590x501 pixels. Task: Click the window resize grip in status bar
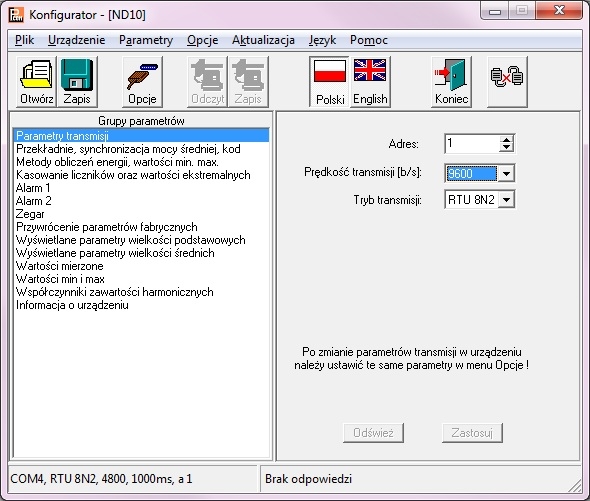pyautogui.click(x=575, y=485)
